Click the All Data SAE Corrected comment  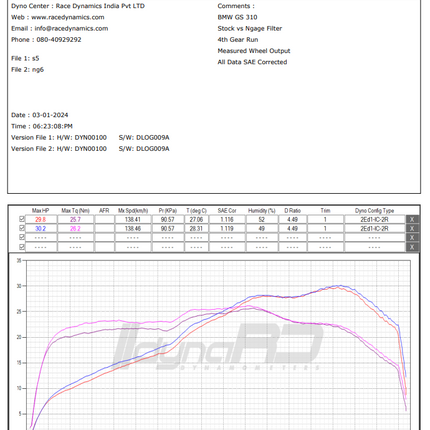(252, 62)
